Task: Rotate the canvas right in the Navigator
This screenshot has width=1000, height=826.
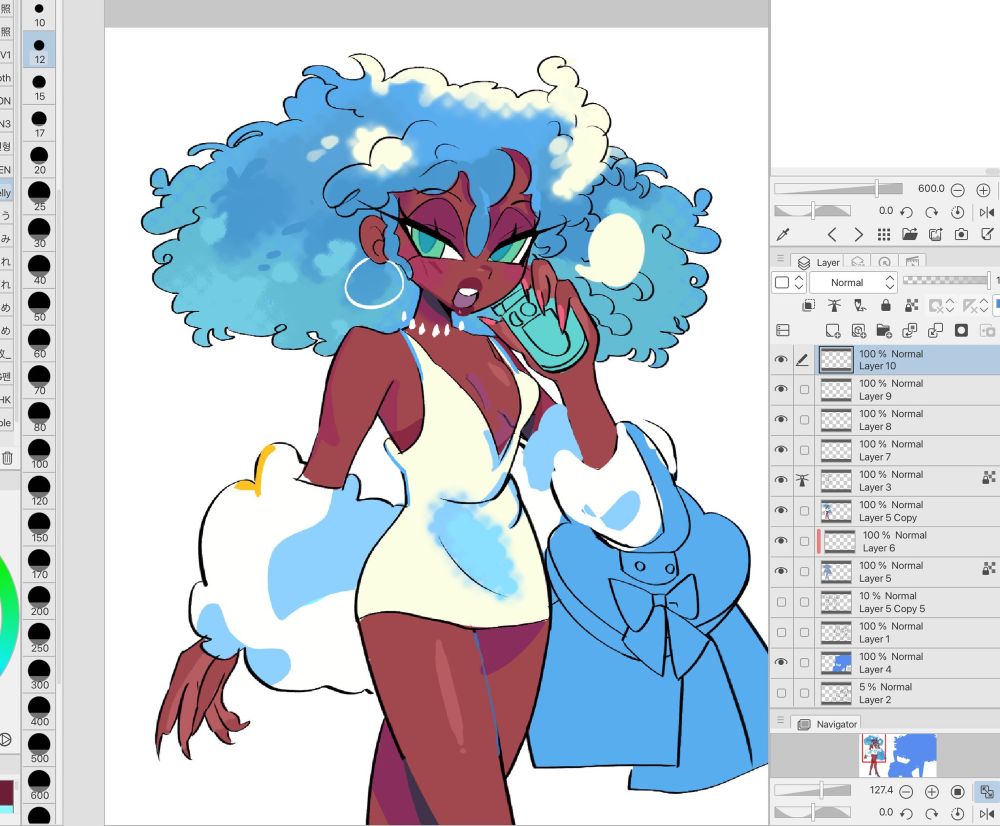Action: (932, 813)
